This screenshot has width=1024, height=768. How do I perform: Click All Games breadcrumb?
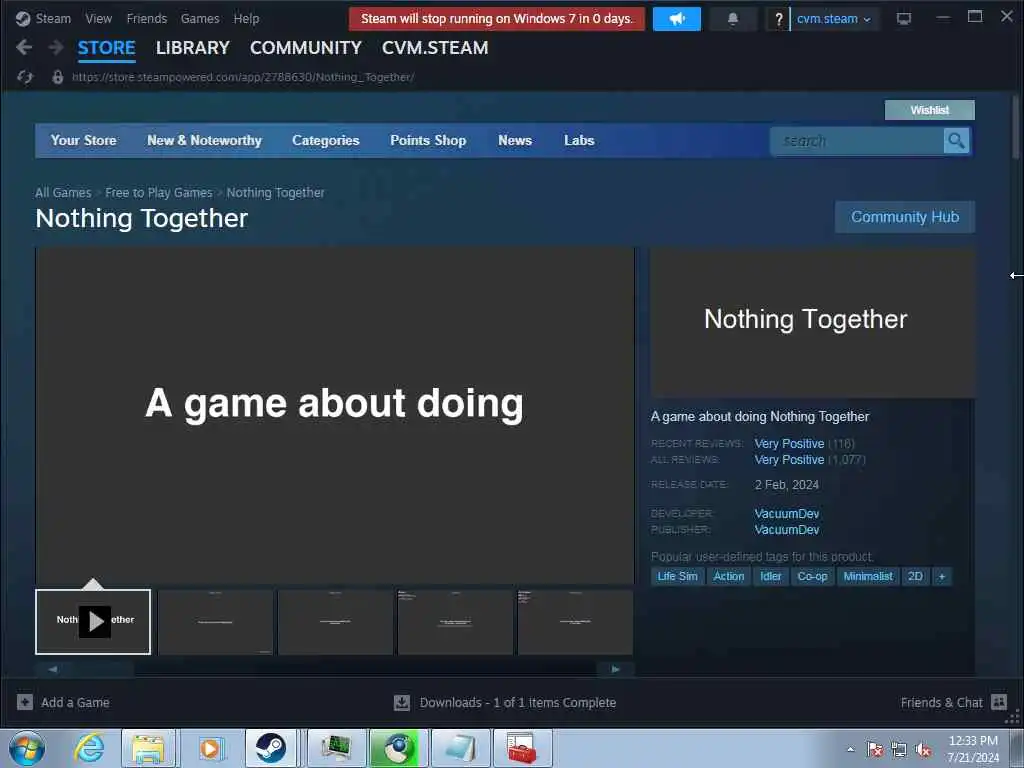(x=63, y=193)
